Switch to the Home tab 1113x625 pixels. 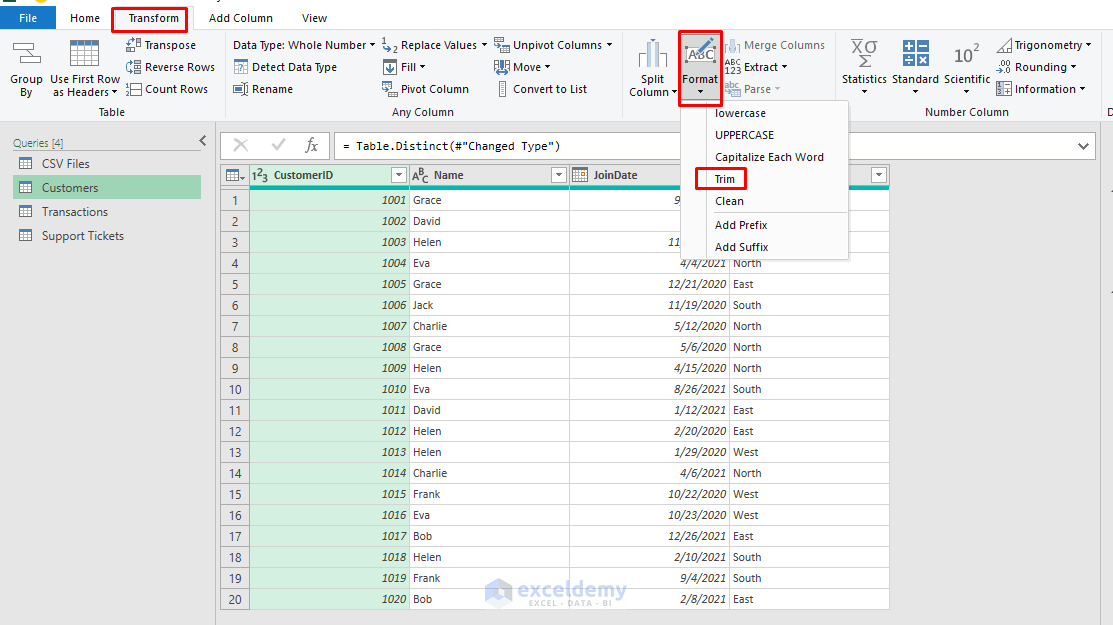click(x=85, y=18)
